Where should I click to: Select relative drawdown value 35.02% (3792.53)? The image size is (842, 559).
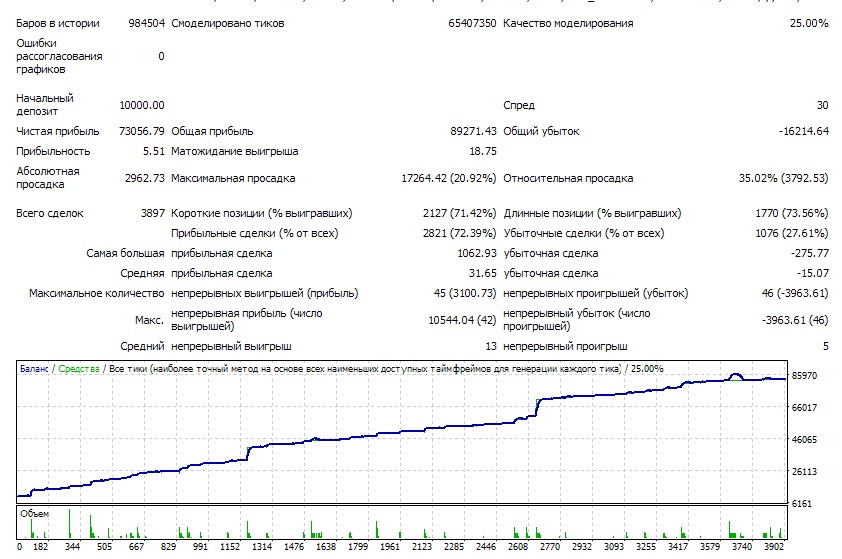coord(783,178)
